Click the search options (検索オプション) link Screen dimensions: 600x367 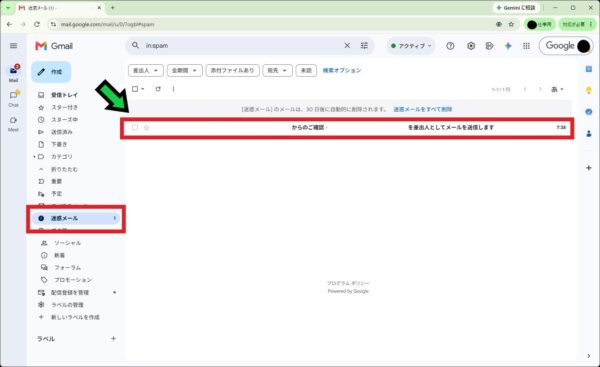coord(342,70)
